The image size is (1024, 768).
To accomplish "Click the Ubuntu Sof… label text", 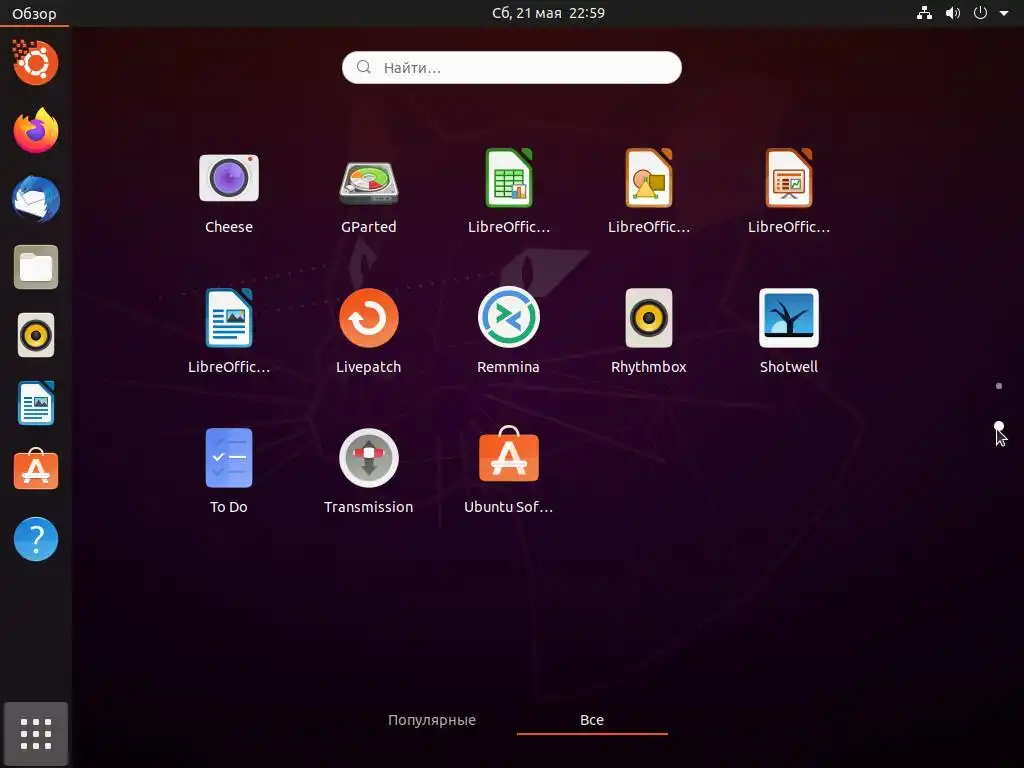I will pyautogui.click(x=509, y=507).
